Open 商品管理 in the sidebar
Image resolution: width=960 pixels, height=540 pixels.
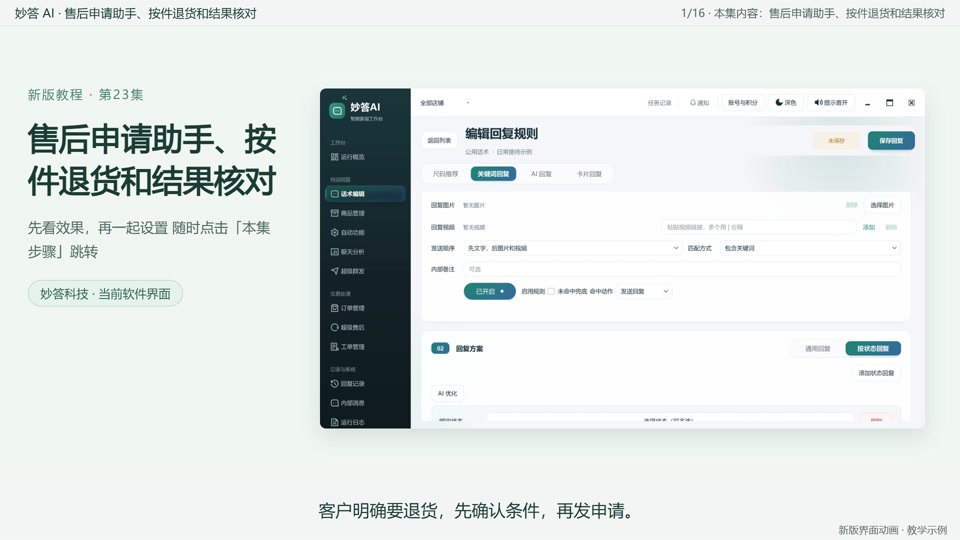pos(347,213)
